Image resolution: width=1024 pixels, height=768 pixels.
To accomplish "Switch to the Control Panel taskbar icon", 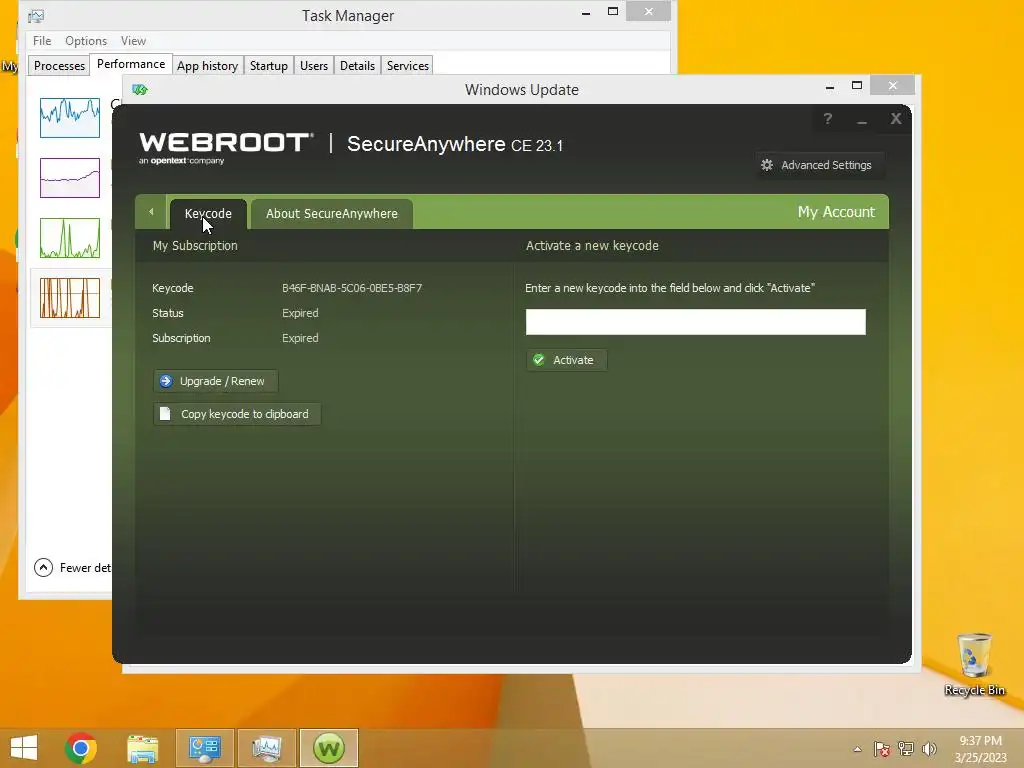I will pyautogui.click(x=204, y=748).
